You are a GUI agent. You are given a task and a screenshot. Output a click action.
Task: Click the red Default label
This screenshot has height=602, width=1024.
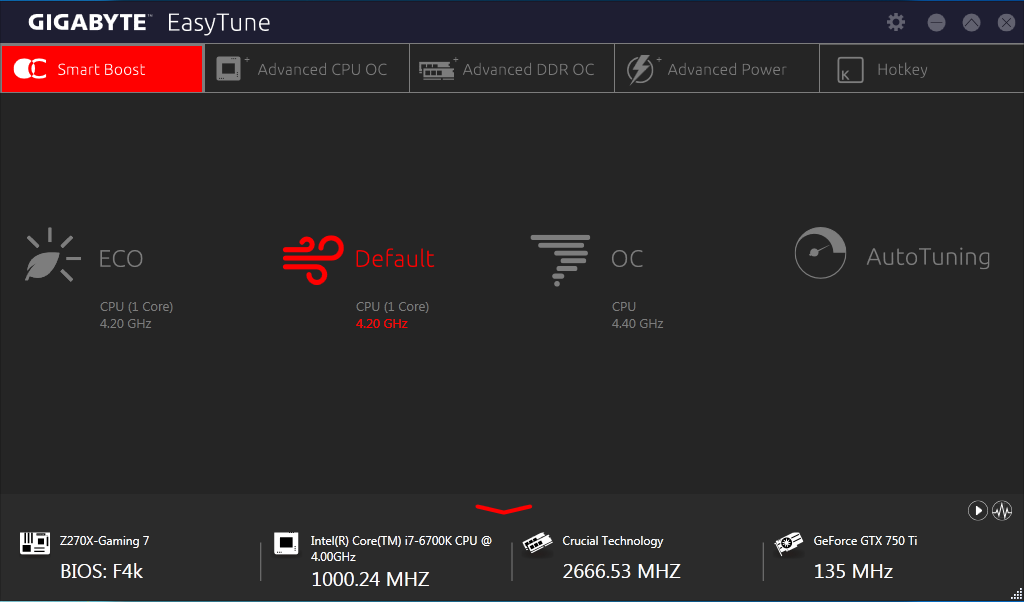pyautogui.click(x=394, y=259)
